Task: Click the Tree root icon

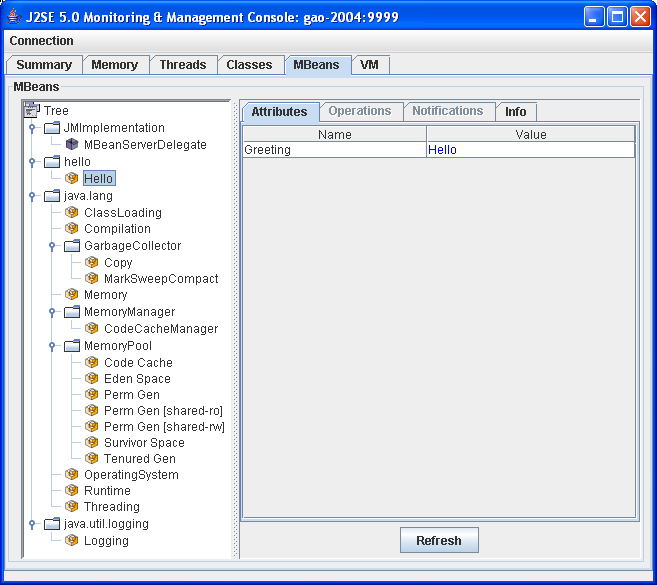Action: 32,110
